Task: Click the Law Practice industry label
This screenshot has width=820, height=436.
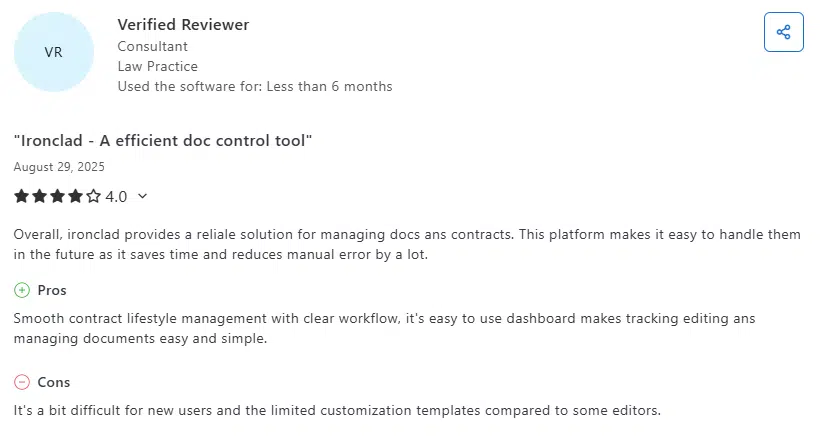Action: [157, 66]
